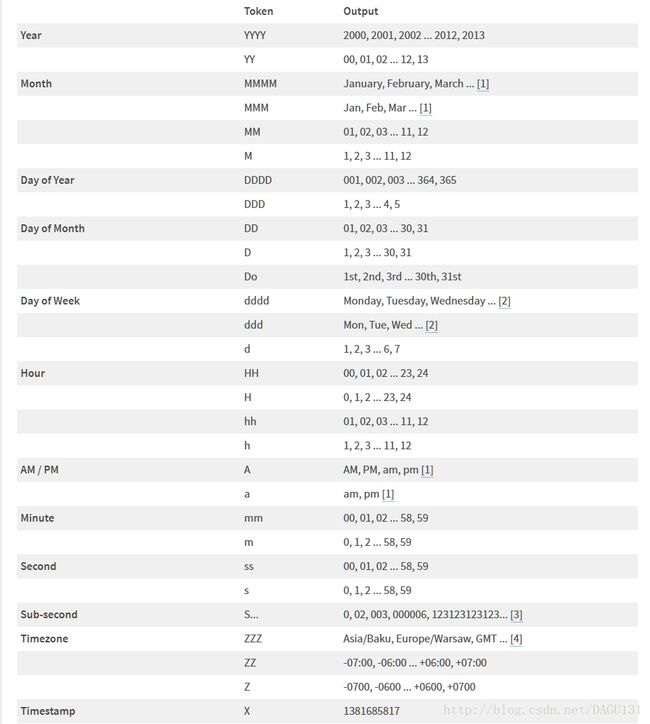This screenshot has height=724, width=650.
Task: Select the ZZZ timezone token
Action: pos(253,639)
